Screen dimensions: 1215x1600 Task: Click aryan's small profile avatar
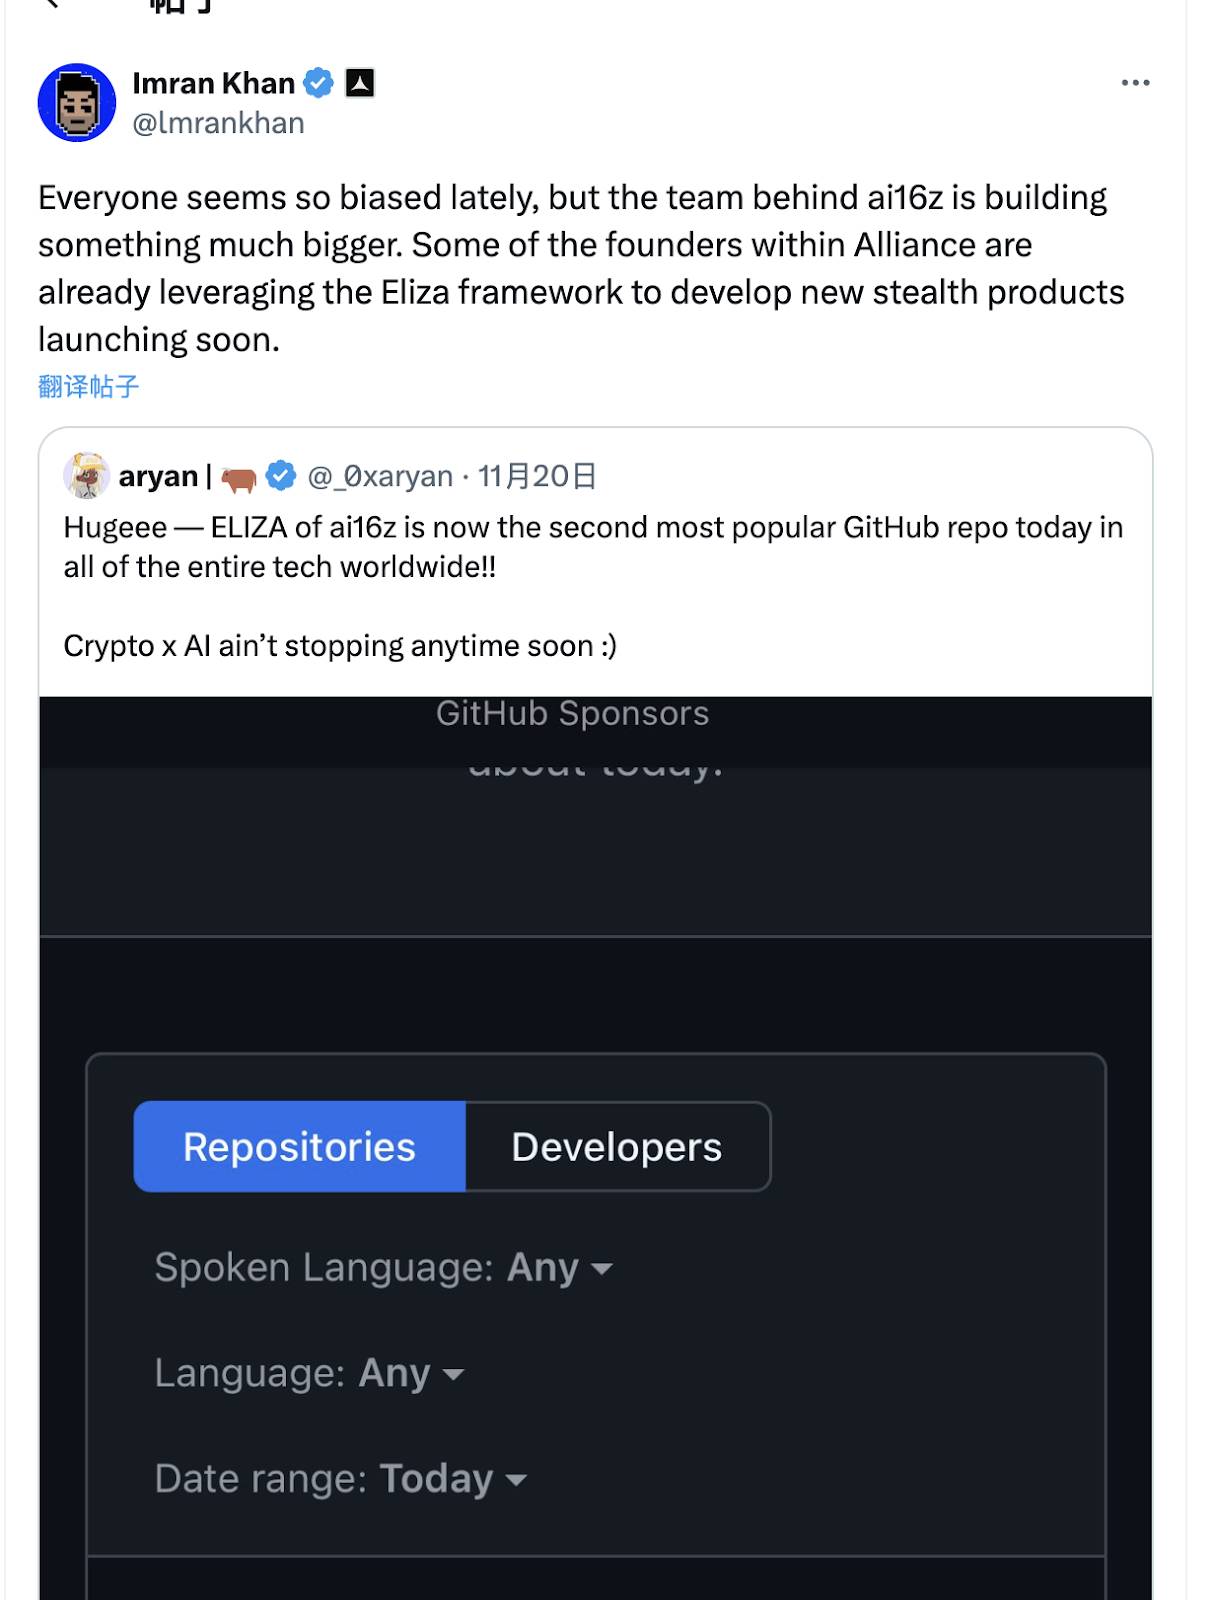(x=86, y=476)
